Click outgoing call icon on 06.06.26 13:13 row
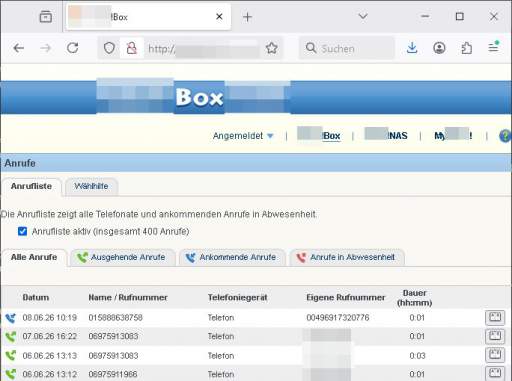The image size is (512, 381). pyautogui.click(x=10, y=356)
